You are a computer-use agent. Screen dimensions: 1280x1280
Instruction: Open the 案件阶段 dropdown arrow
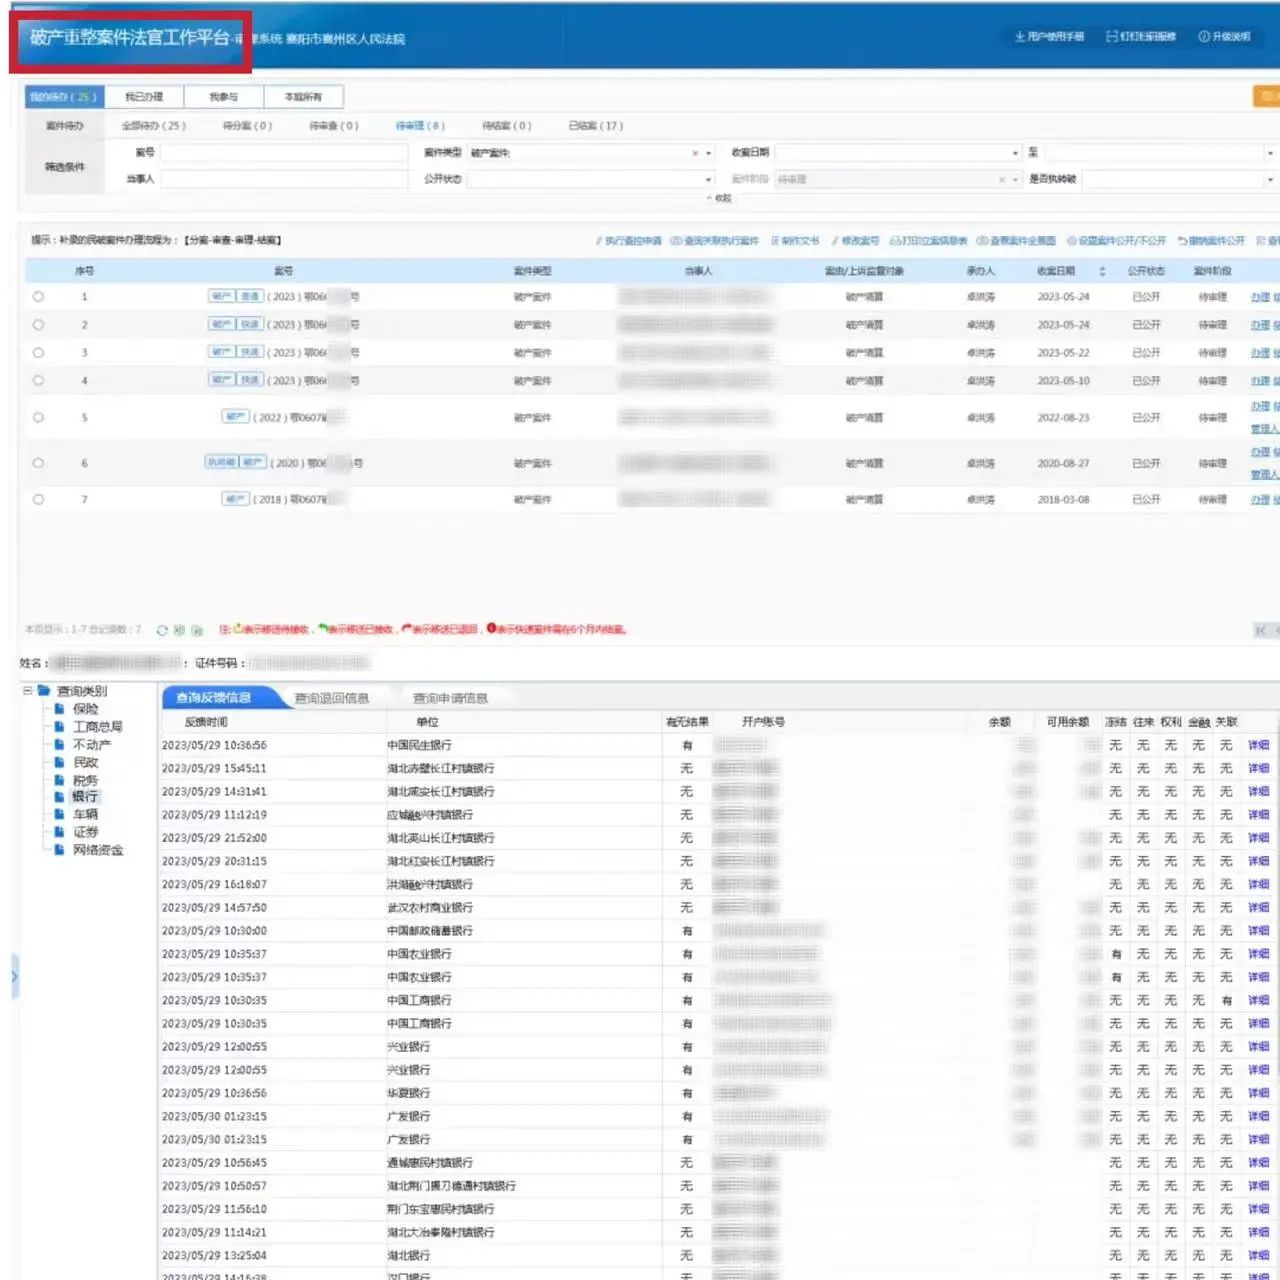pyautogui.click(x=1016, y=180)
